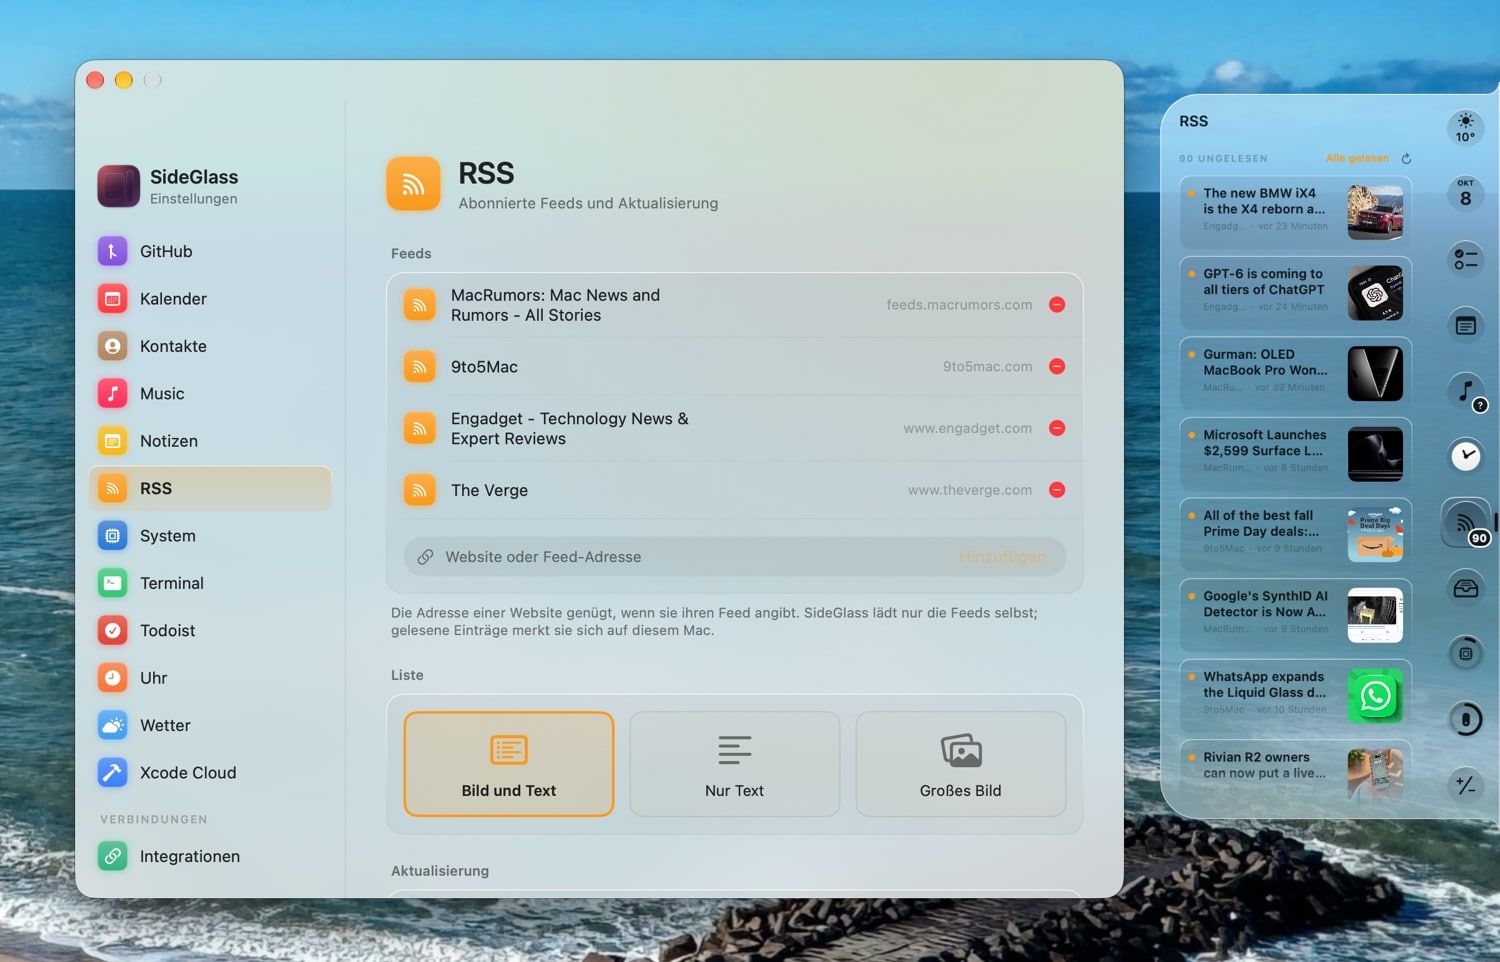1500x962 pixels.
Task: Refresh RSS widget with the reload arrow icon
Action: [x=1406, y=159]
